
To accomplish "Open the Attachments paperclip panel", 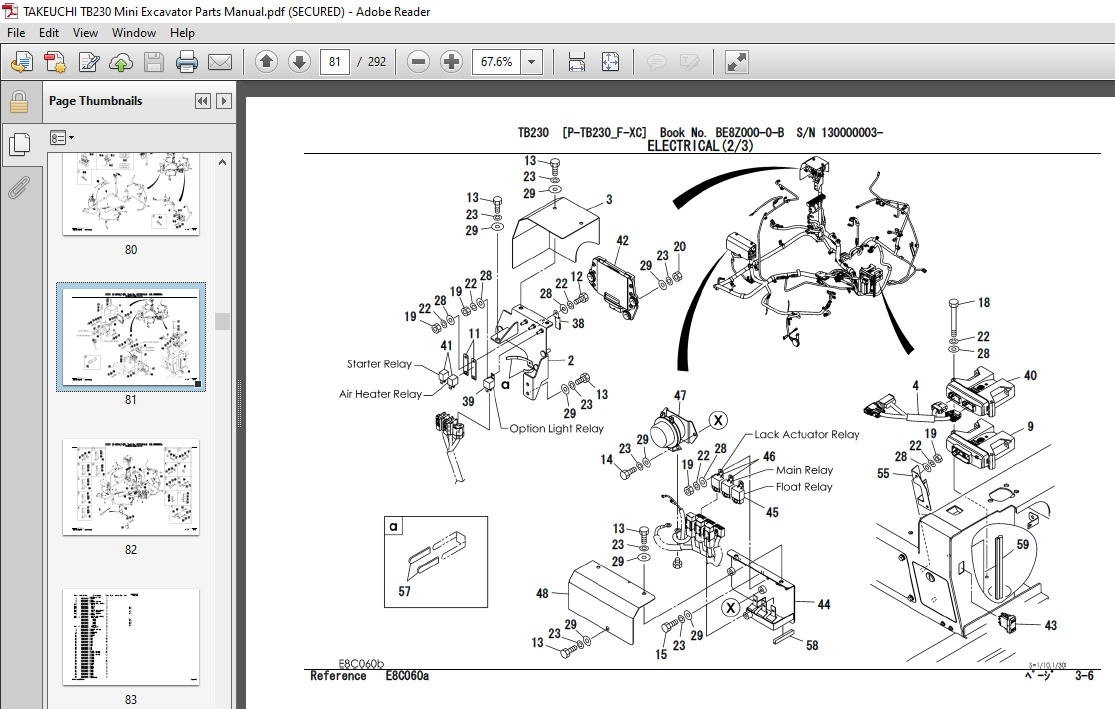I will coord(19,188).
